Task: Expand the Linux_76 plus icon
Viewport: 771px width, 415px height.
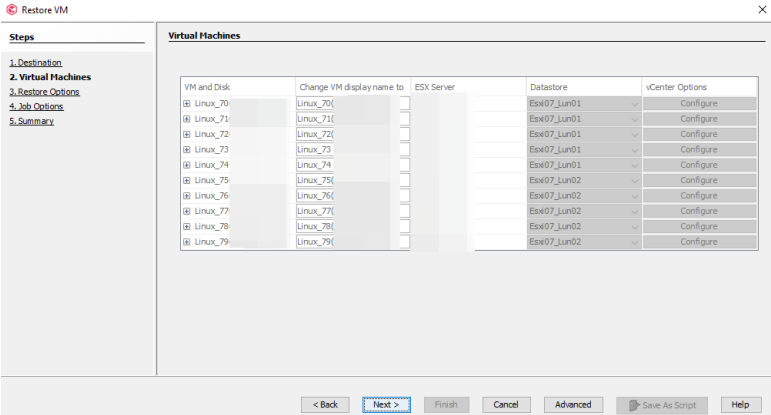Action: (x=187, y=195)
